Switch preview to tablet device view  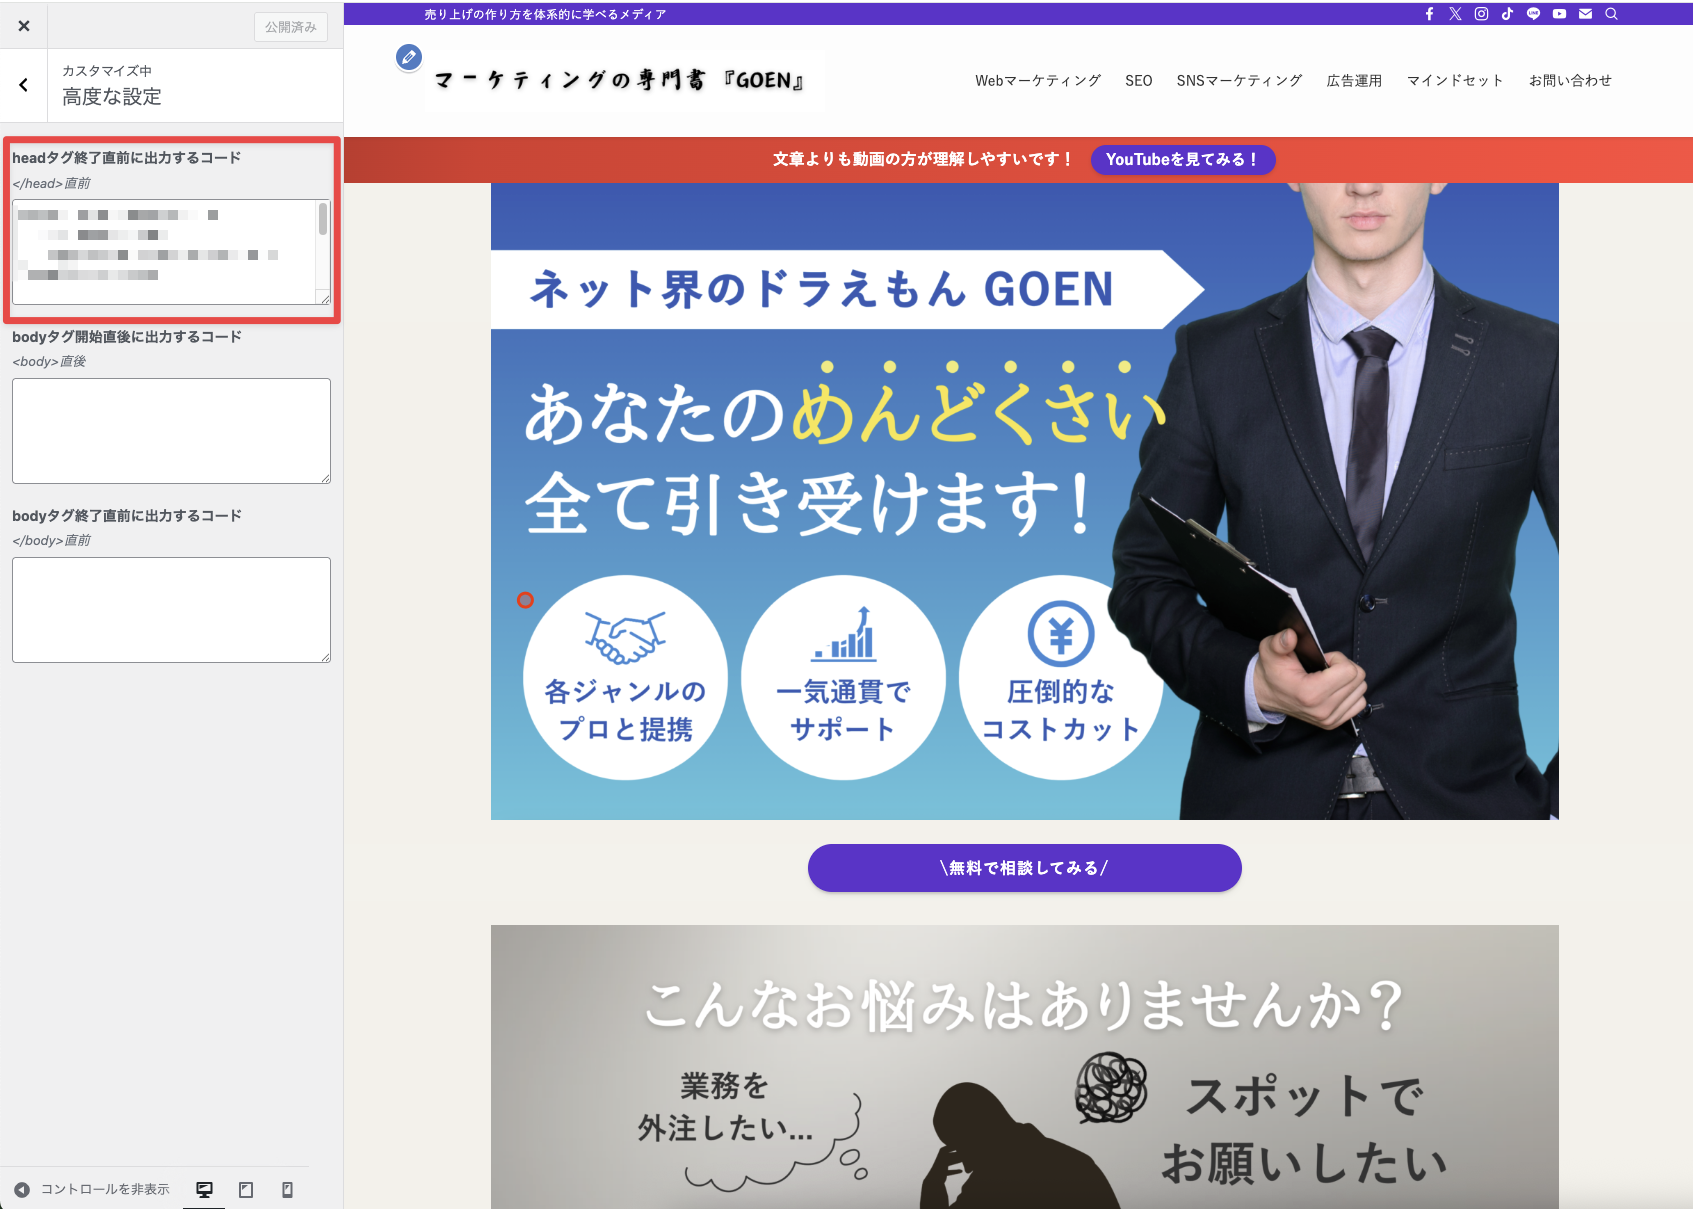click(246, 1189)
